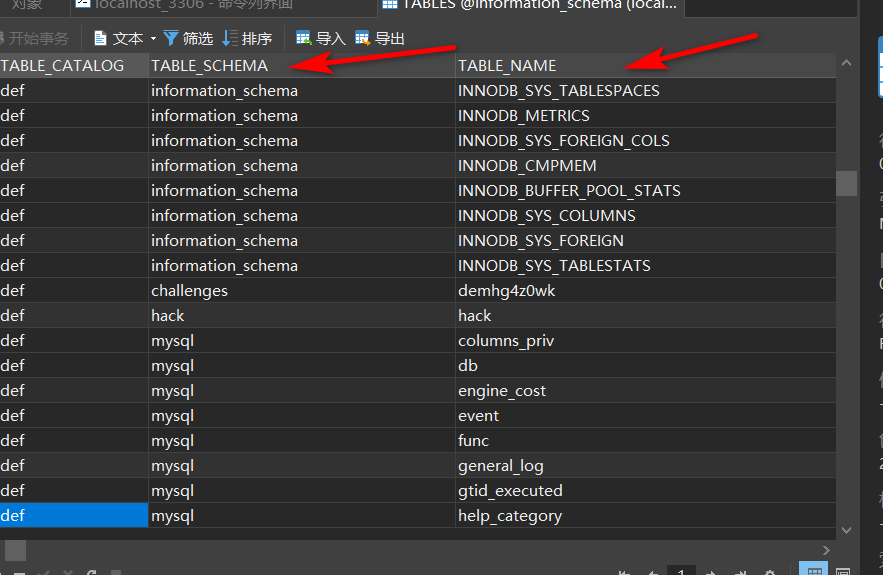Select the help_category cell
This screenshot has height=575, width=883.
[645, 515]
